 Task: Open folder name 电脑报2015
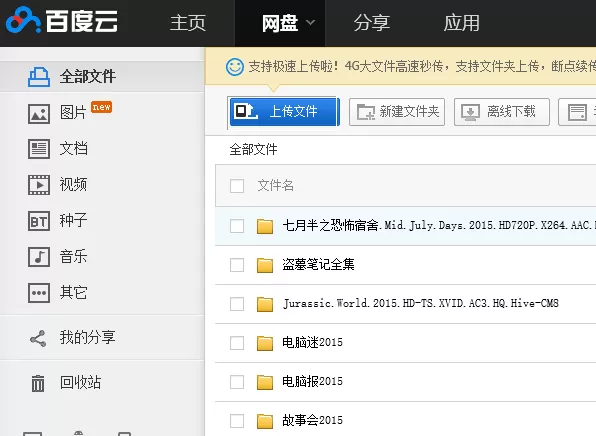pos(312,381)
